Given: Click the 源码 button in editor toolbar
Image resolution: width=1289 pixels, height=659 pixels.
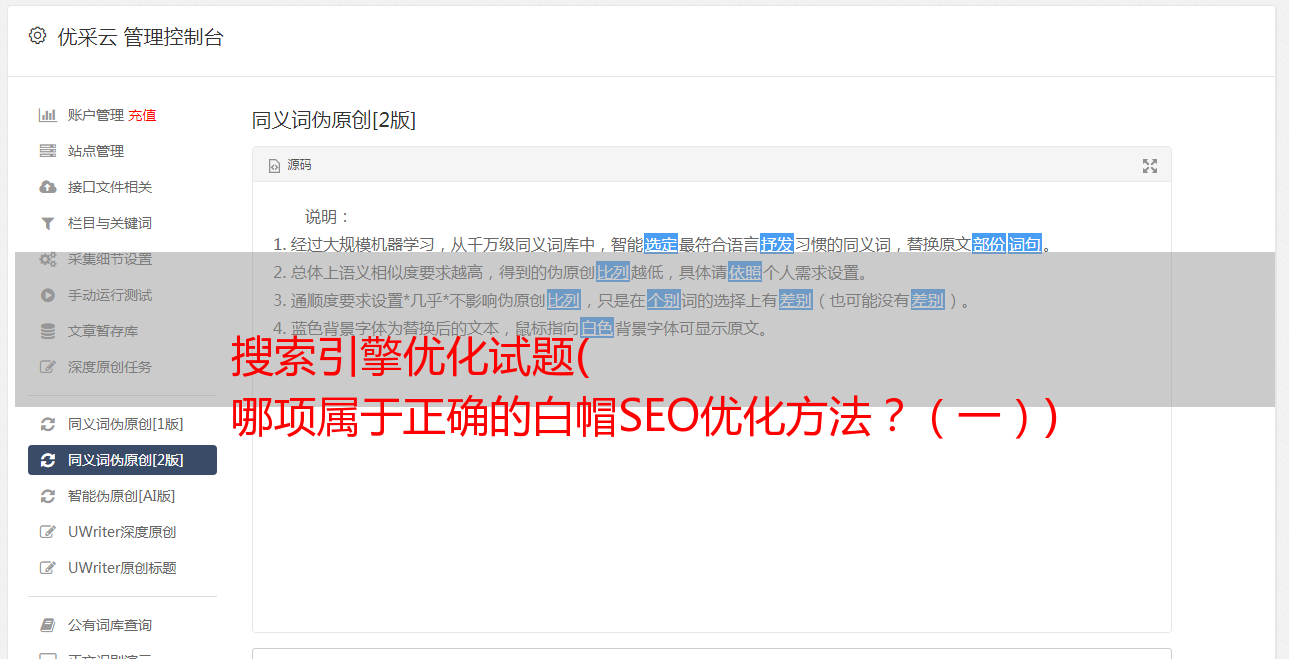Looking at the screenshot, I should pos(290,165).
